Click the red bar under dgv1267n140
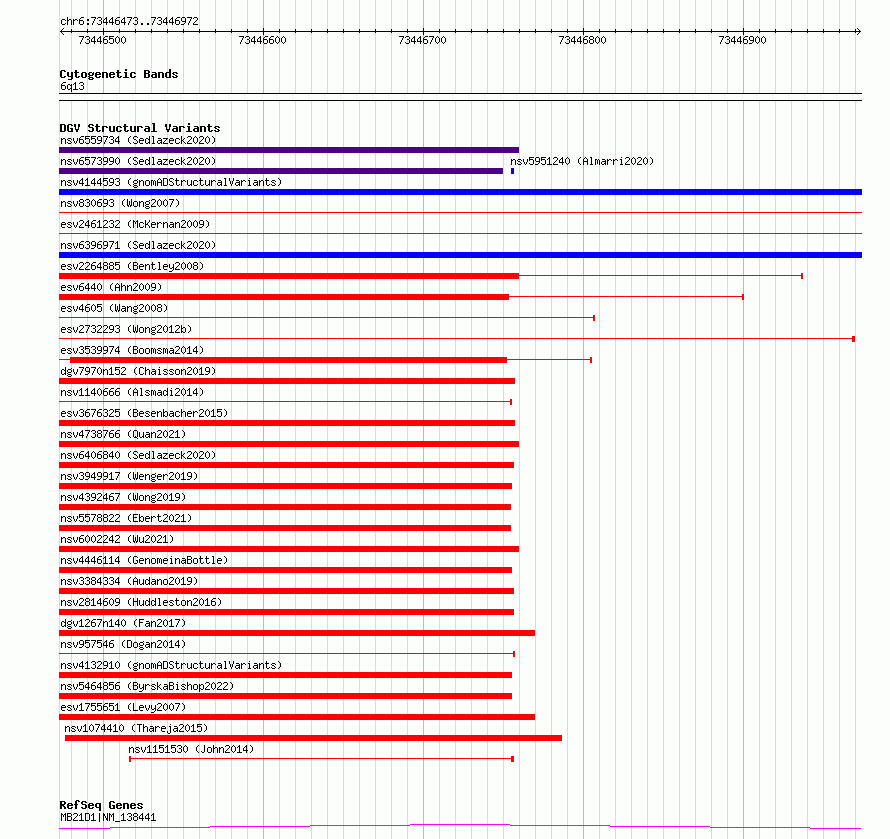 point(297,633)
